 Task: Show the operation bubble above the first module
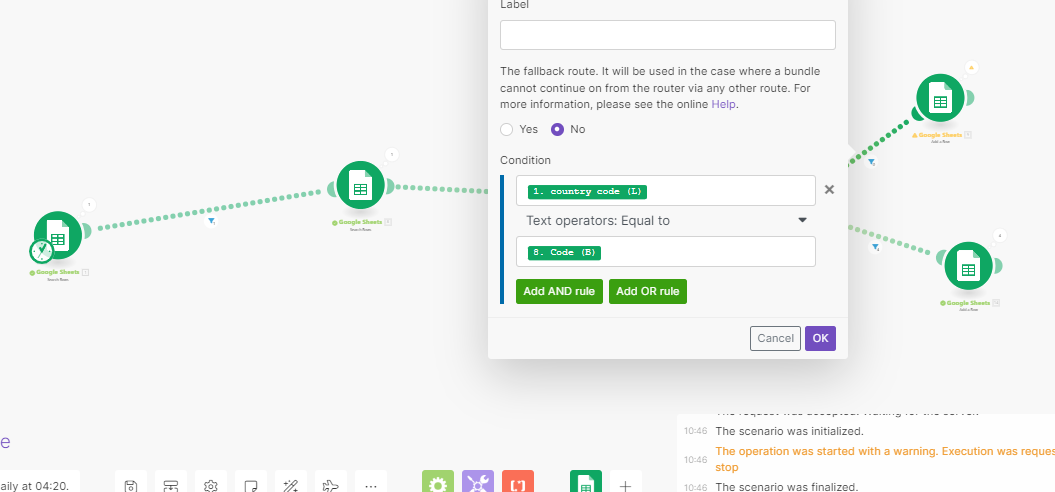tap(89, 205)
